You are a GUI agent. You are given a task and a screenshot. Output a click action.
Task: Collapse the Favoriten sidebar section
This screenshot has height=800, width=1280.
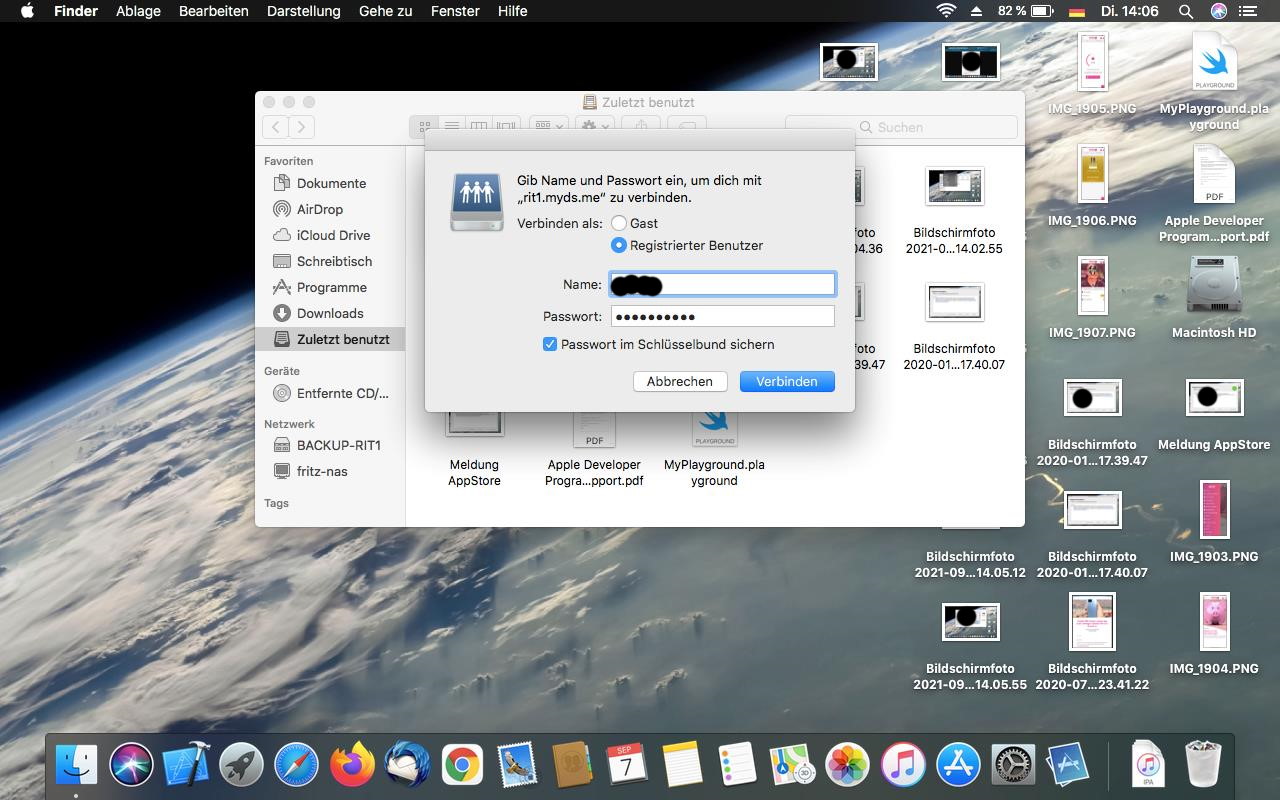click(x=288, y=161)
